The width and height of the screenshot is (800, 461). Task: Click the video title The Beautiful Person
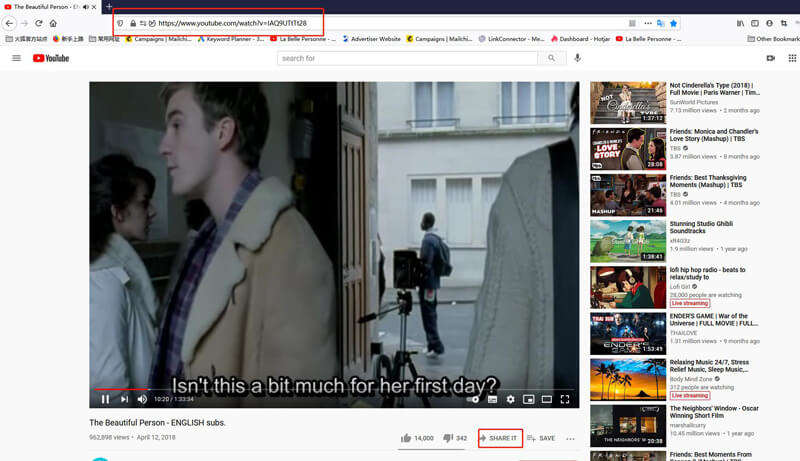(x=157, y=423)
